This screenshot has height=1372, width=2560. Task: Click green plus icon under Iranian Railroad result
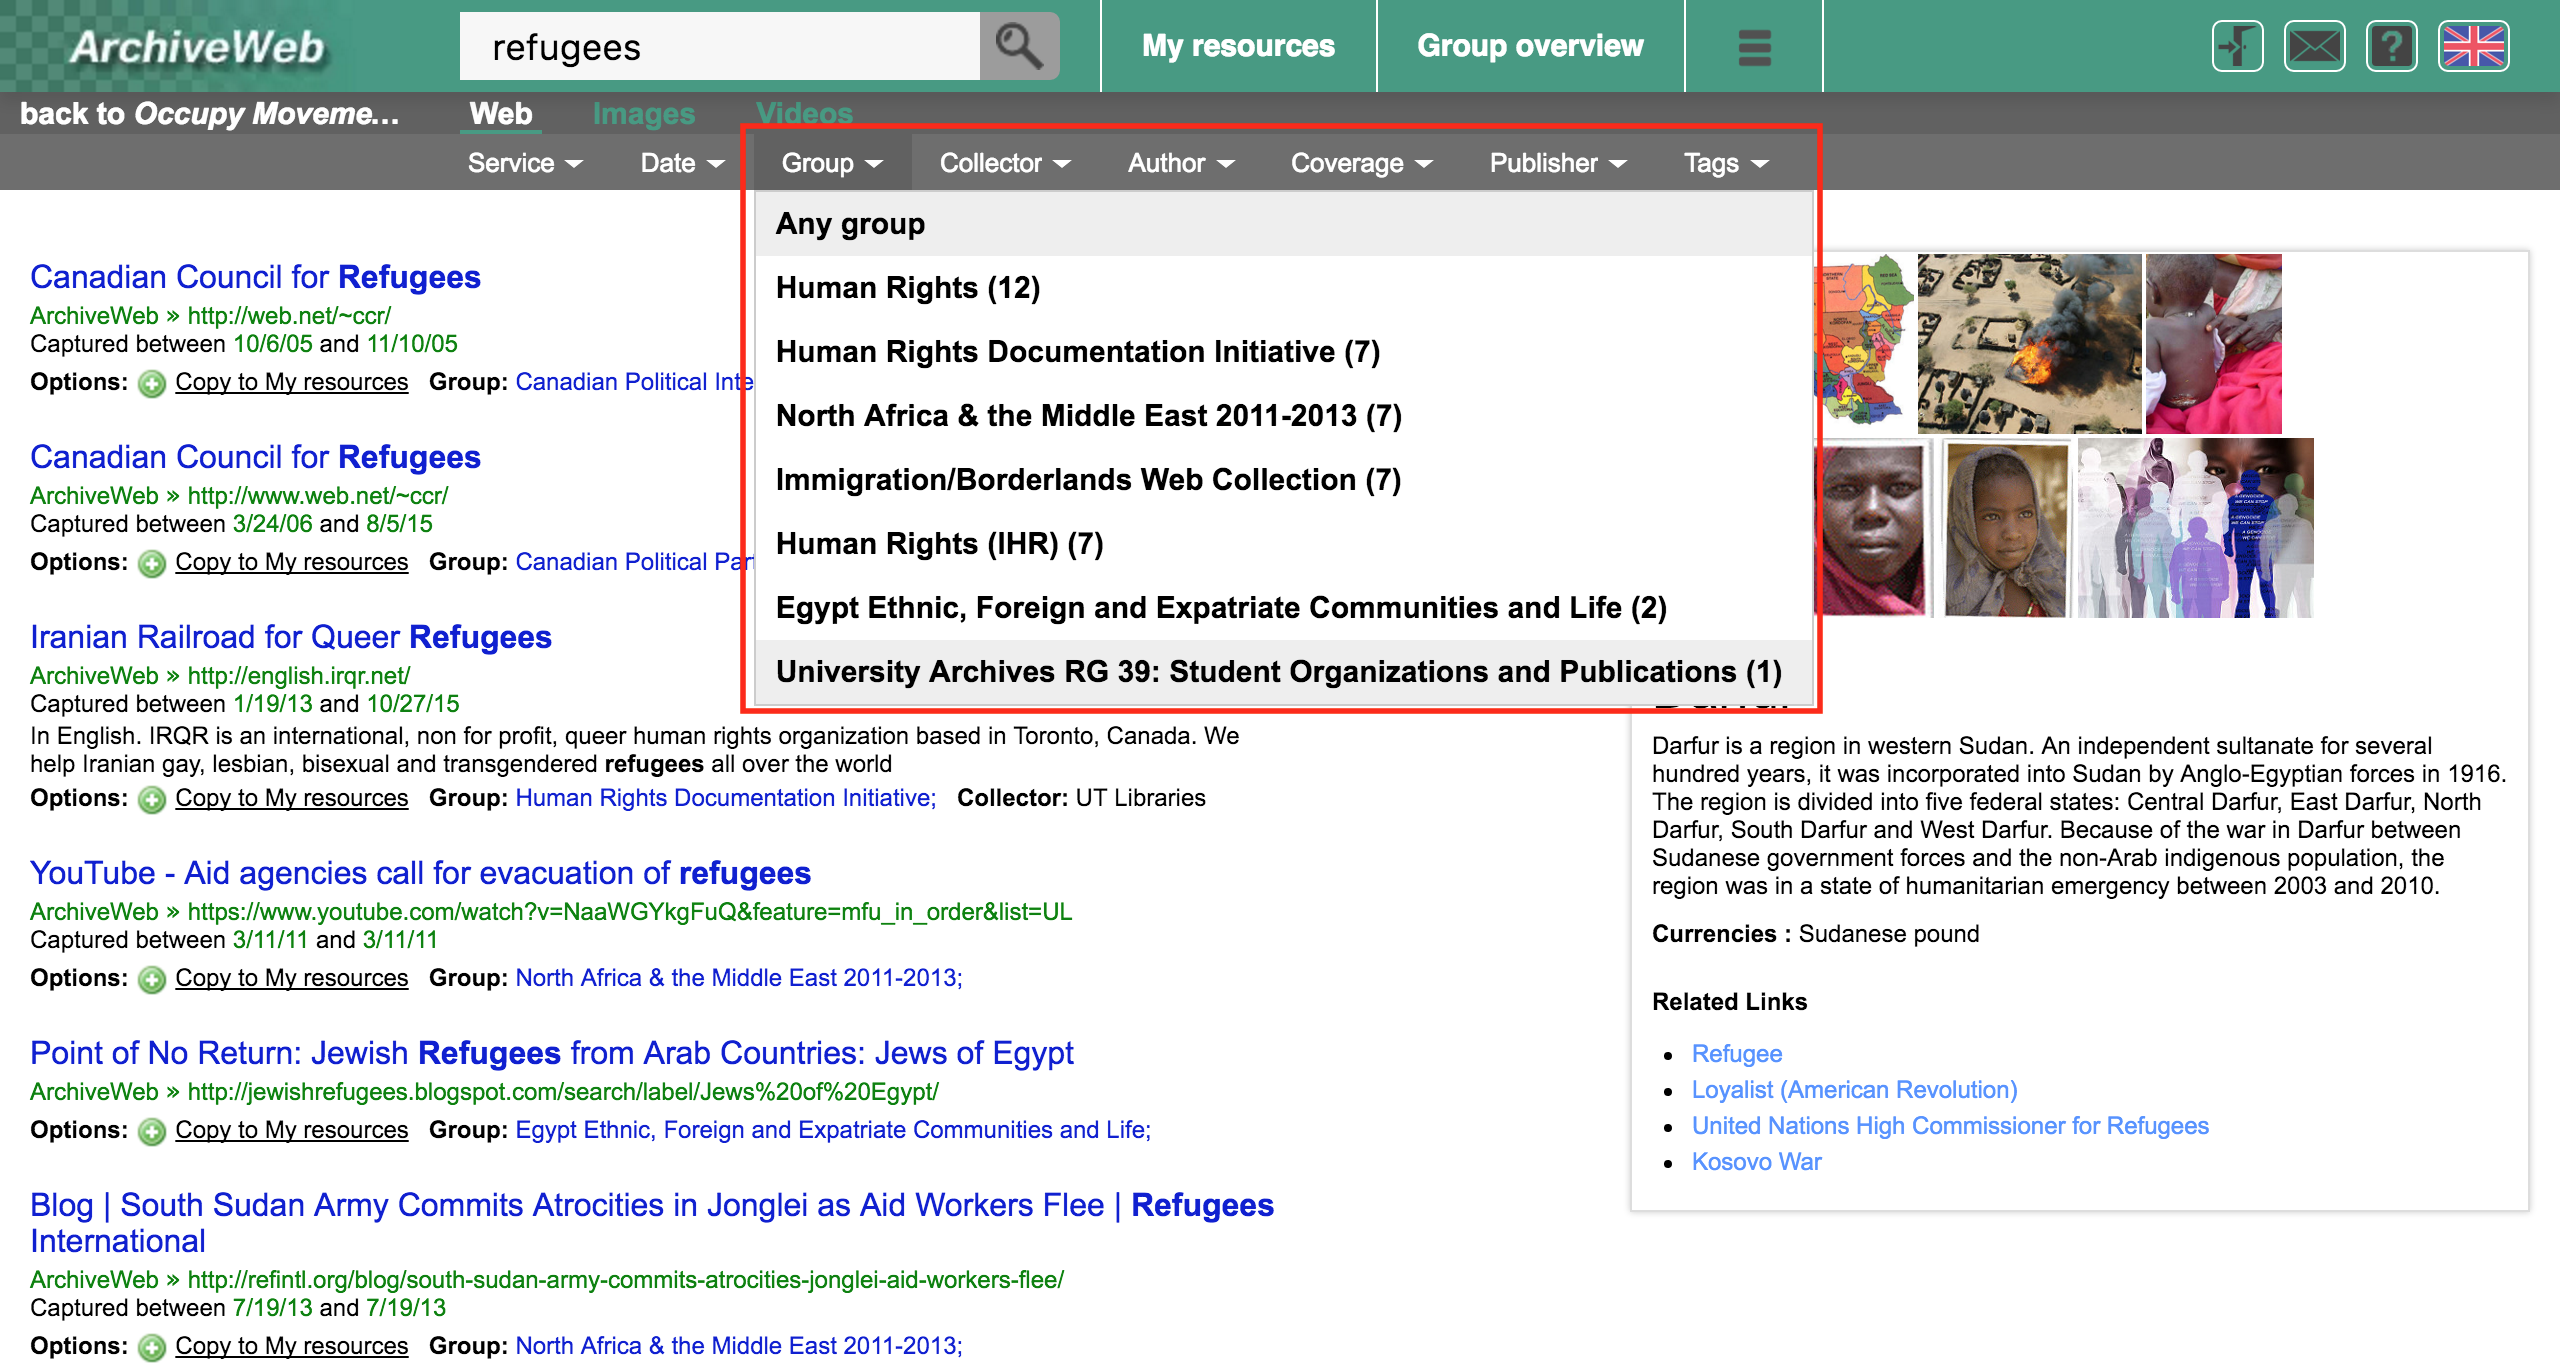pos(152,799)
